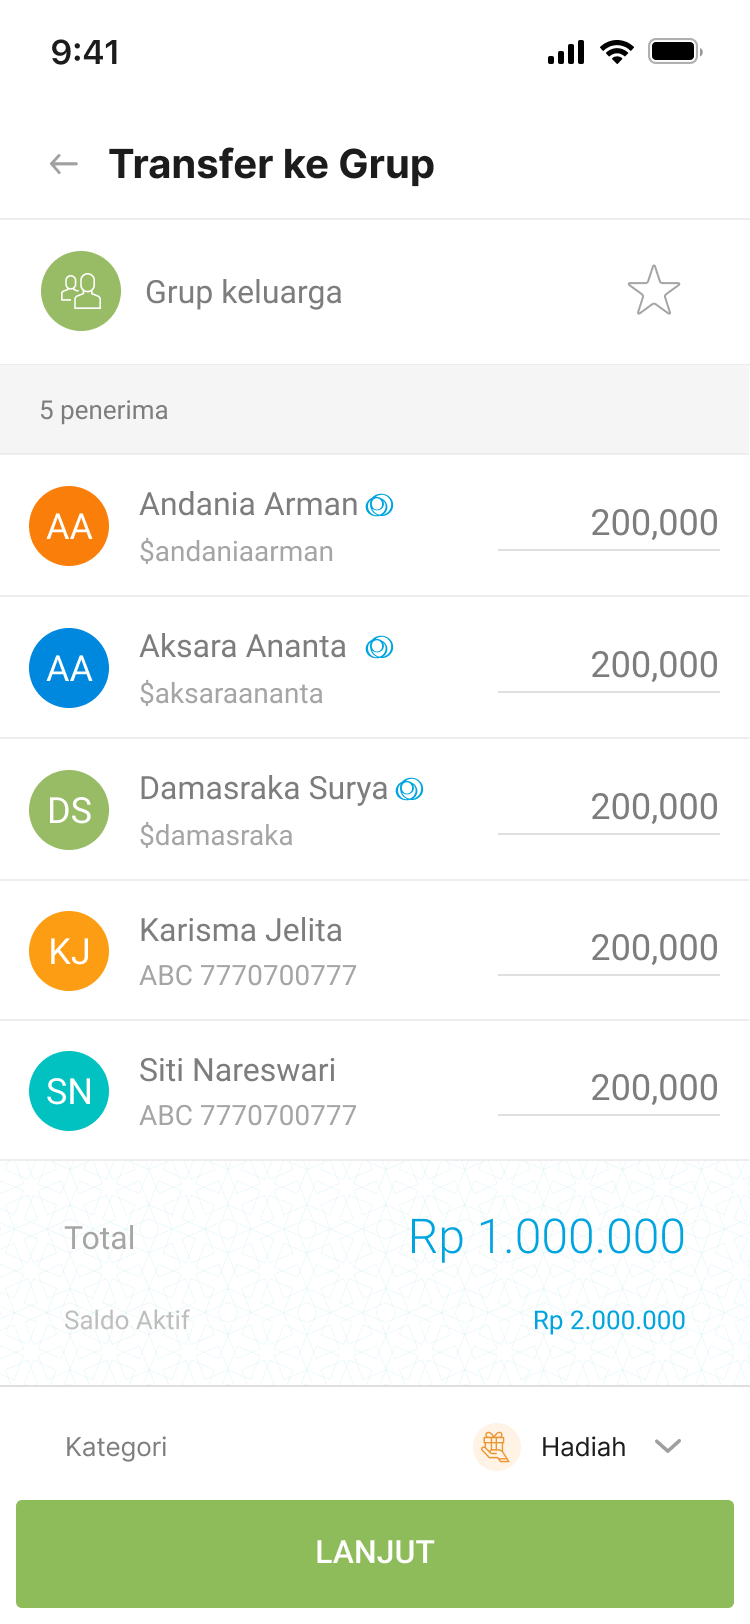Image resolution: width=750 pixels, height=1624 pixels.
Task: Tap the Grup keluarga group name
Action: [244, 292]
